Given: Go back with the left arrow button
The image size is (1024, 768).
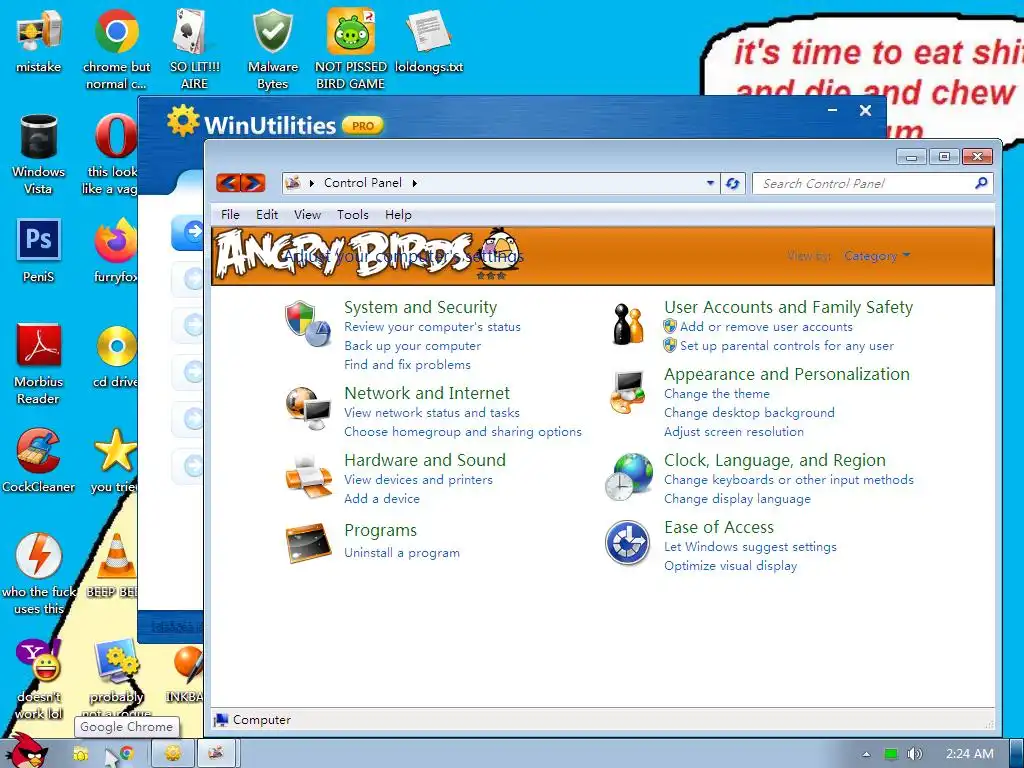Looking at the screenshot, I should click(x=228, y=183).
